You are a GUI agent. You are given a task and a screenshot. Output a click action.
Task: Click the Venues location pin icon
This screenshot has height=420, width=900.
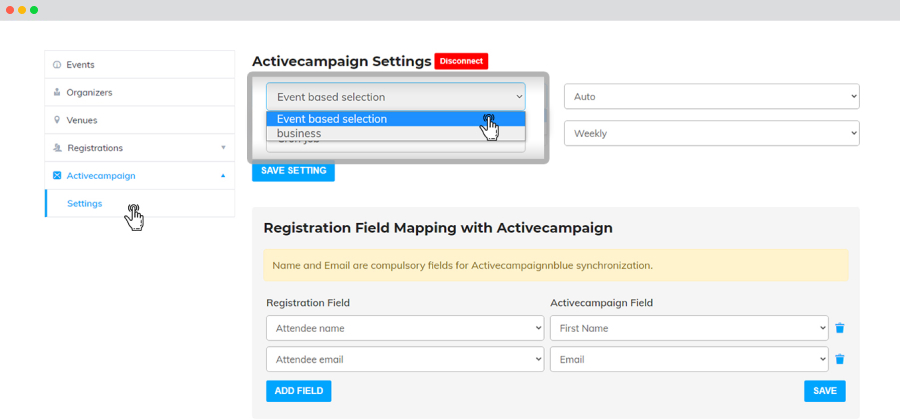pyautogui.click(x=56, y=120)
